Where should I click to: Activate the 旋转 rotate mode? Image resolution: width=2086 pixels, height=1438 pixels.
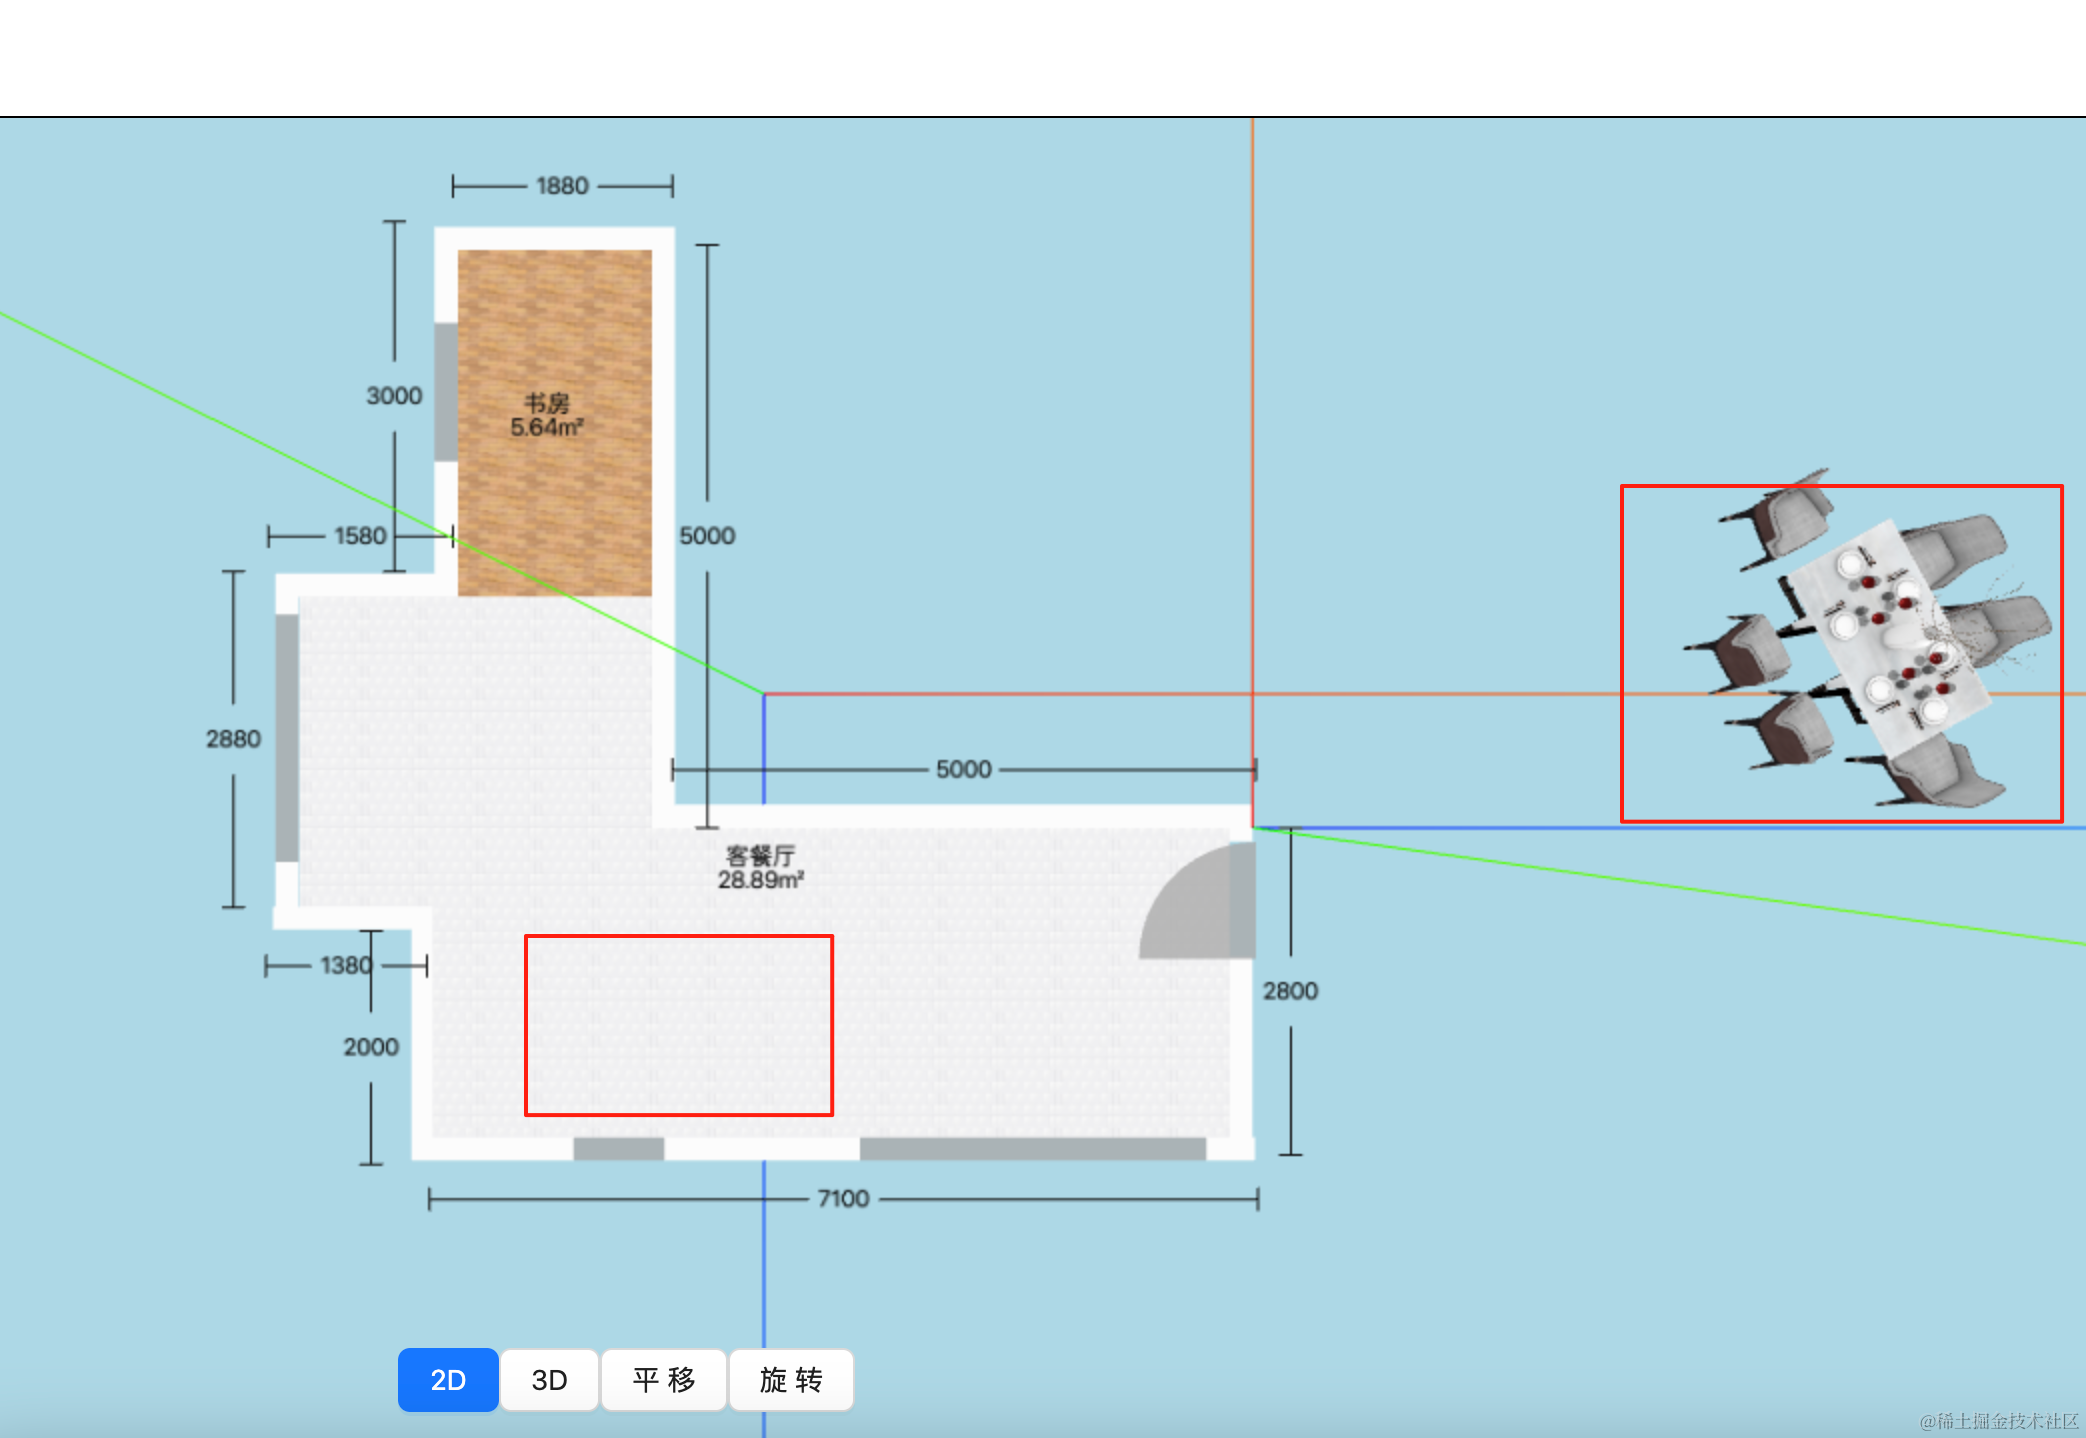pos(791,1380)
